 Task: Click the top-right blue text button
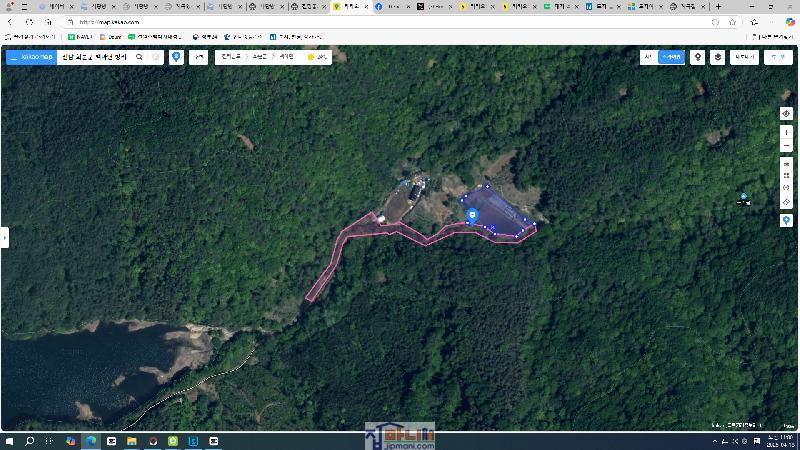[776, 58]
